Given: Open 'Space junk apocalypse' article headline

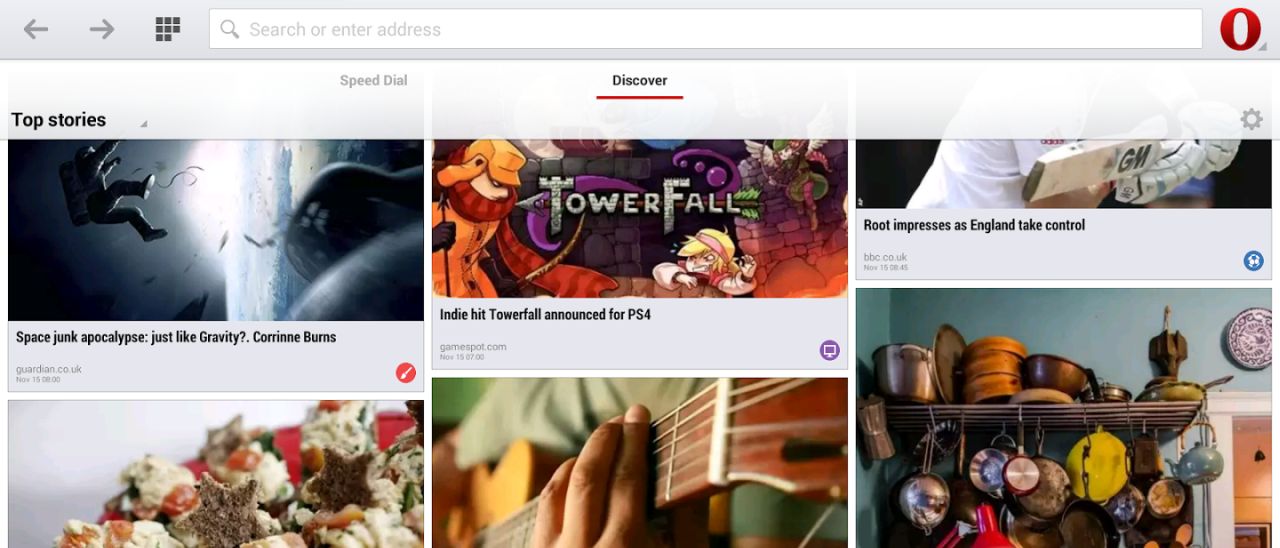Looking at the screenshot, I should coord(176,337).
